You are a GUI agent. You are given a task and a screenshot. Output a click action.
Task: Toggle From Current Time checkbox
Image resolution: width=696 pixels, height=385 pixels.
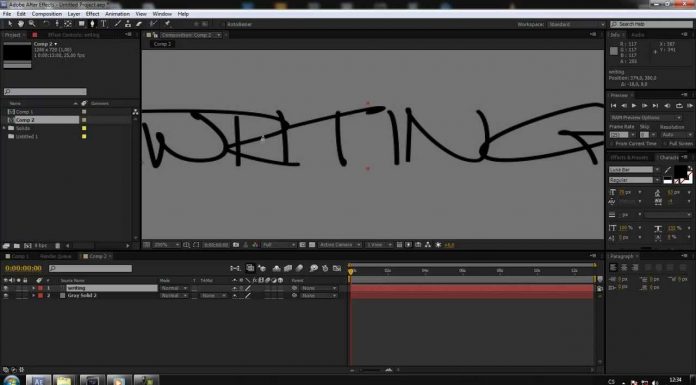point(612,144)
